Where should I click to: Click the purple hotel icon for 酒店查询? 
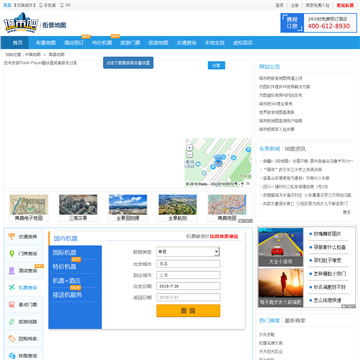(x=12, y=270)
